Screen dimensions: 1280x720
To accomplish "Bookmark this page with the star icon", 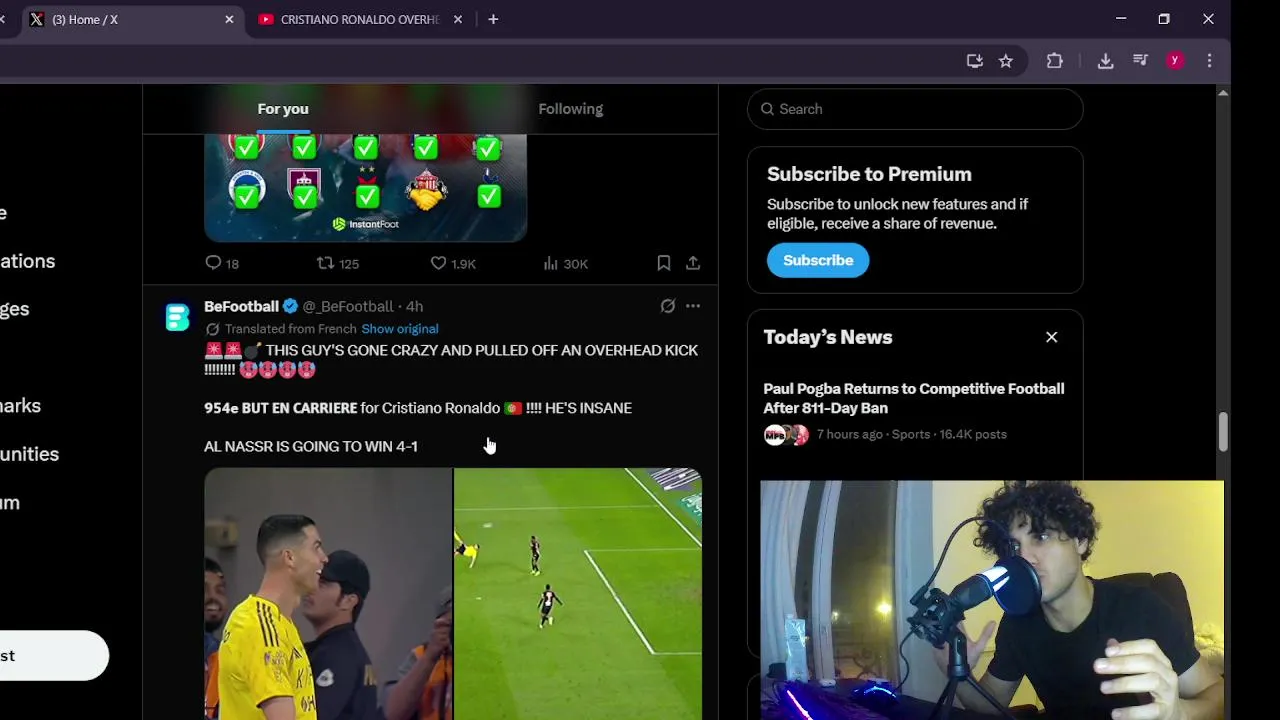I will pyautogui.click(x=1006, y=61).
